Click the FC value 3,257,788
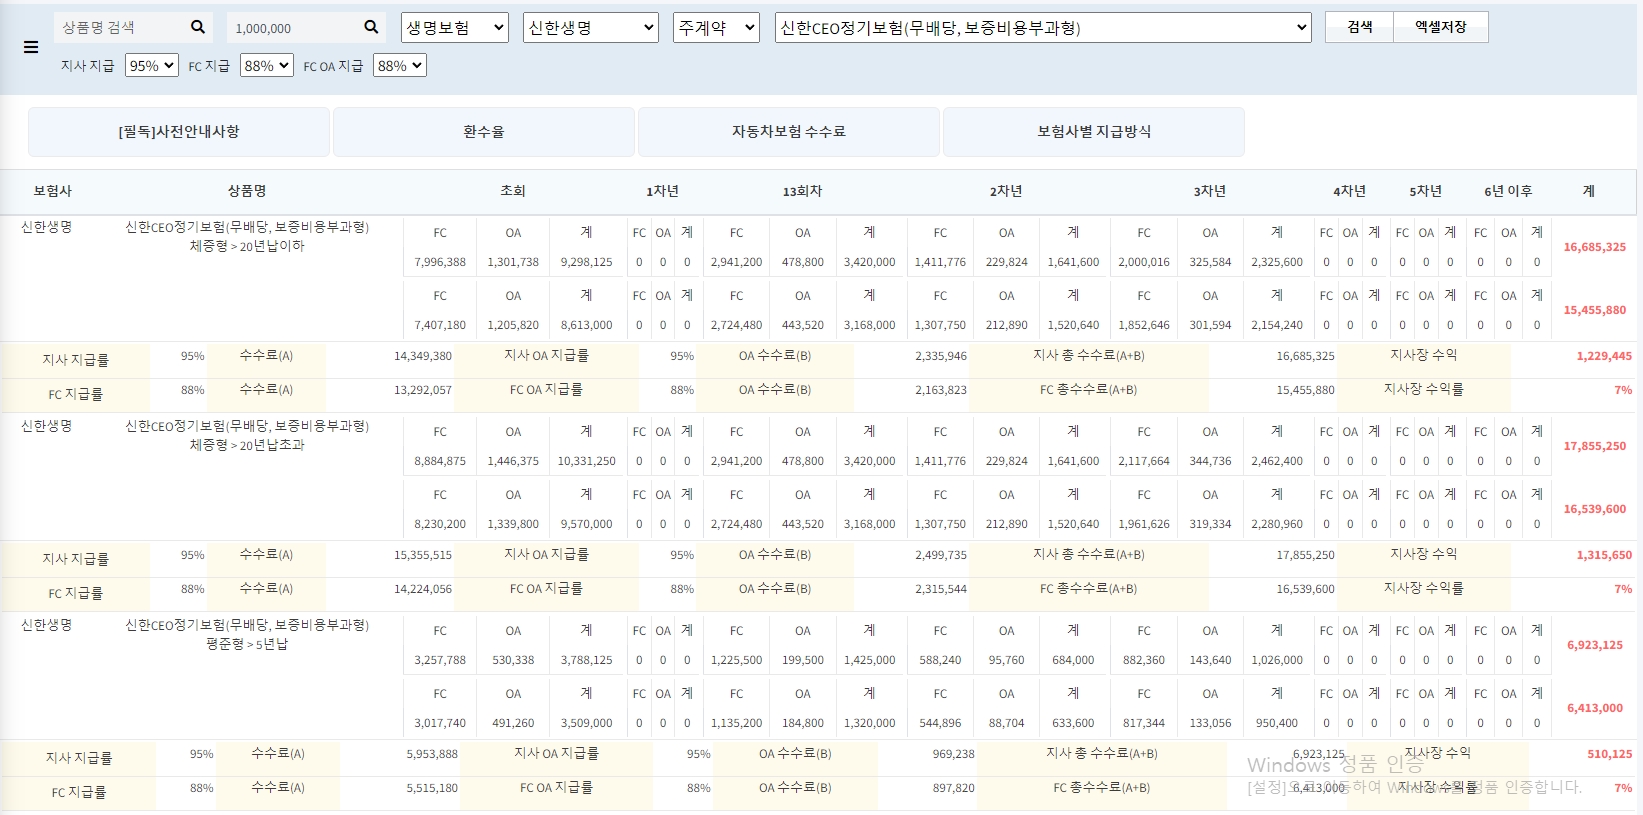The image size is (1643, 815). pyautogui.click(x=440, y=660)
